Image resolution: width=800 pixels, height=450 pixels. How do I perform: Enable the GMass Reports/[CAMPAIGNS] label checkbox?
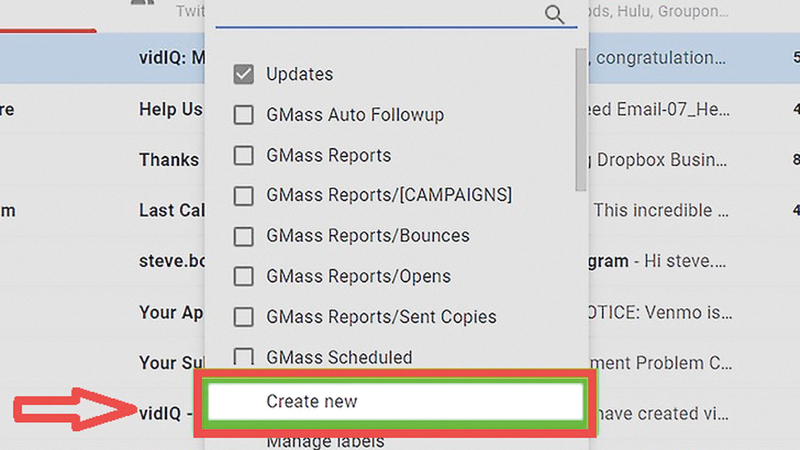[x=243, y=196]
